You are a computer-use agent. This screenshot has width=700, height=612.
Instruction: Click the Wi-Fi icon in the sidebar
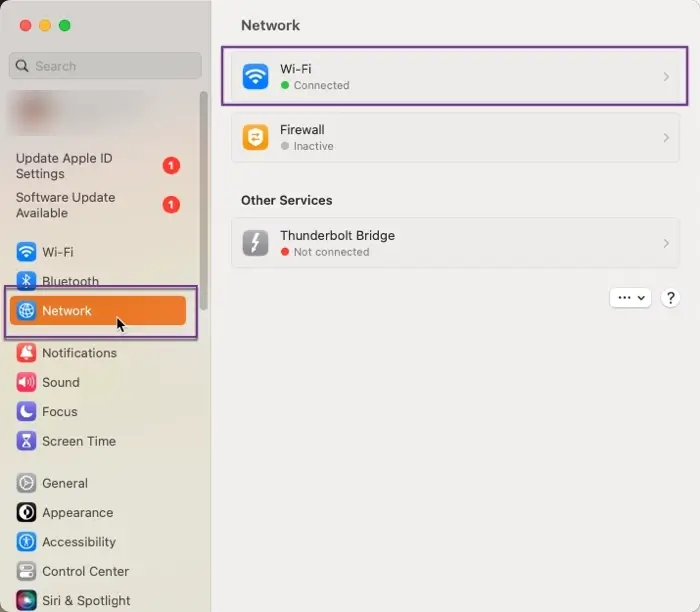coord(26,252)
